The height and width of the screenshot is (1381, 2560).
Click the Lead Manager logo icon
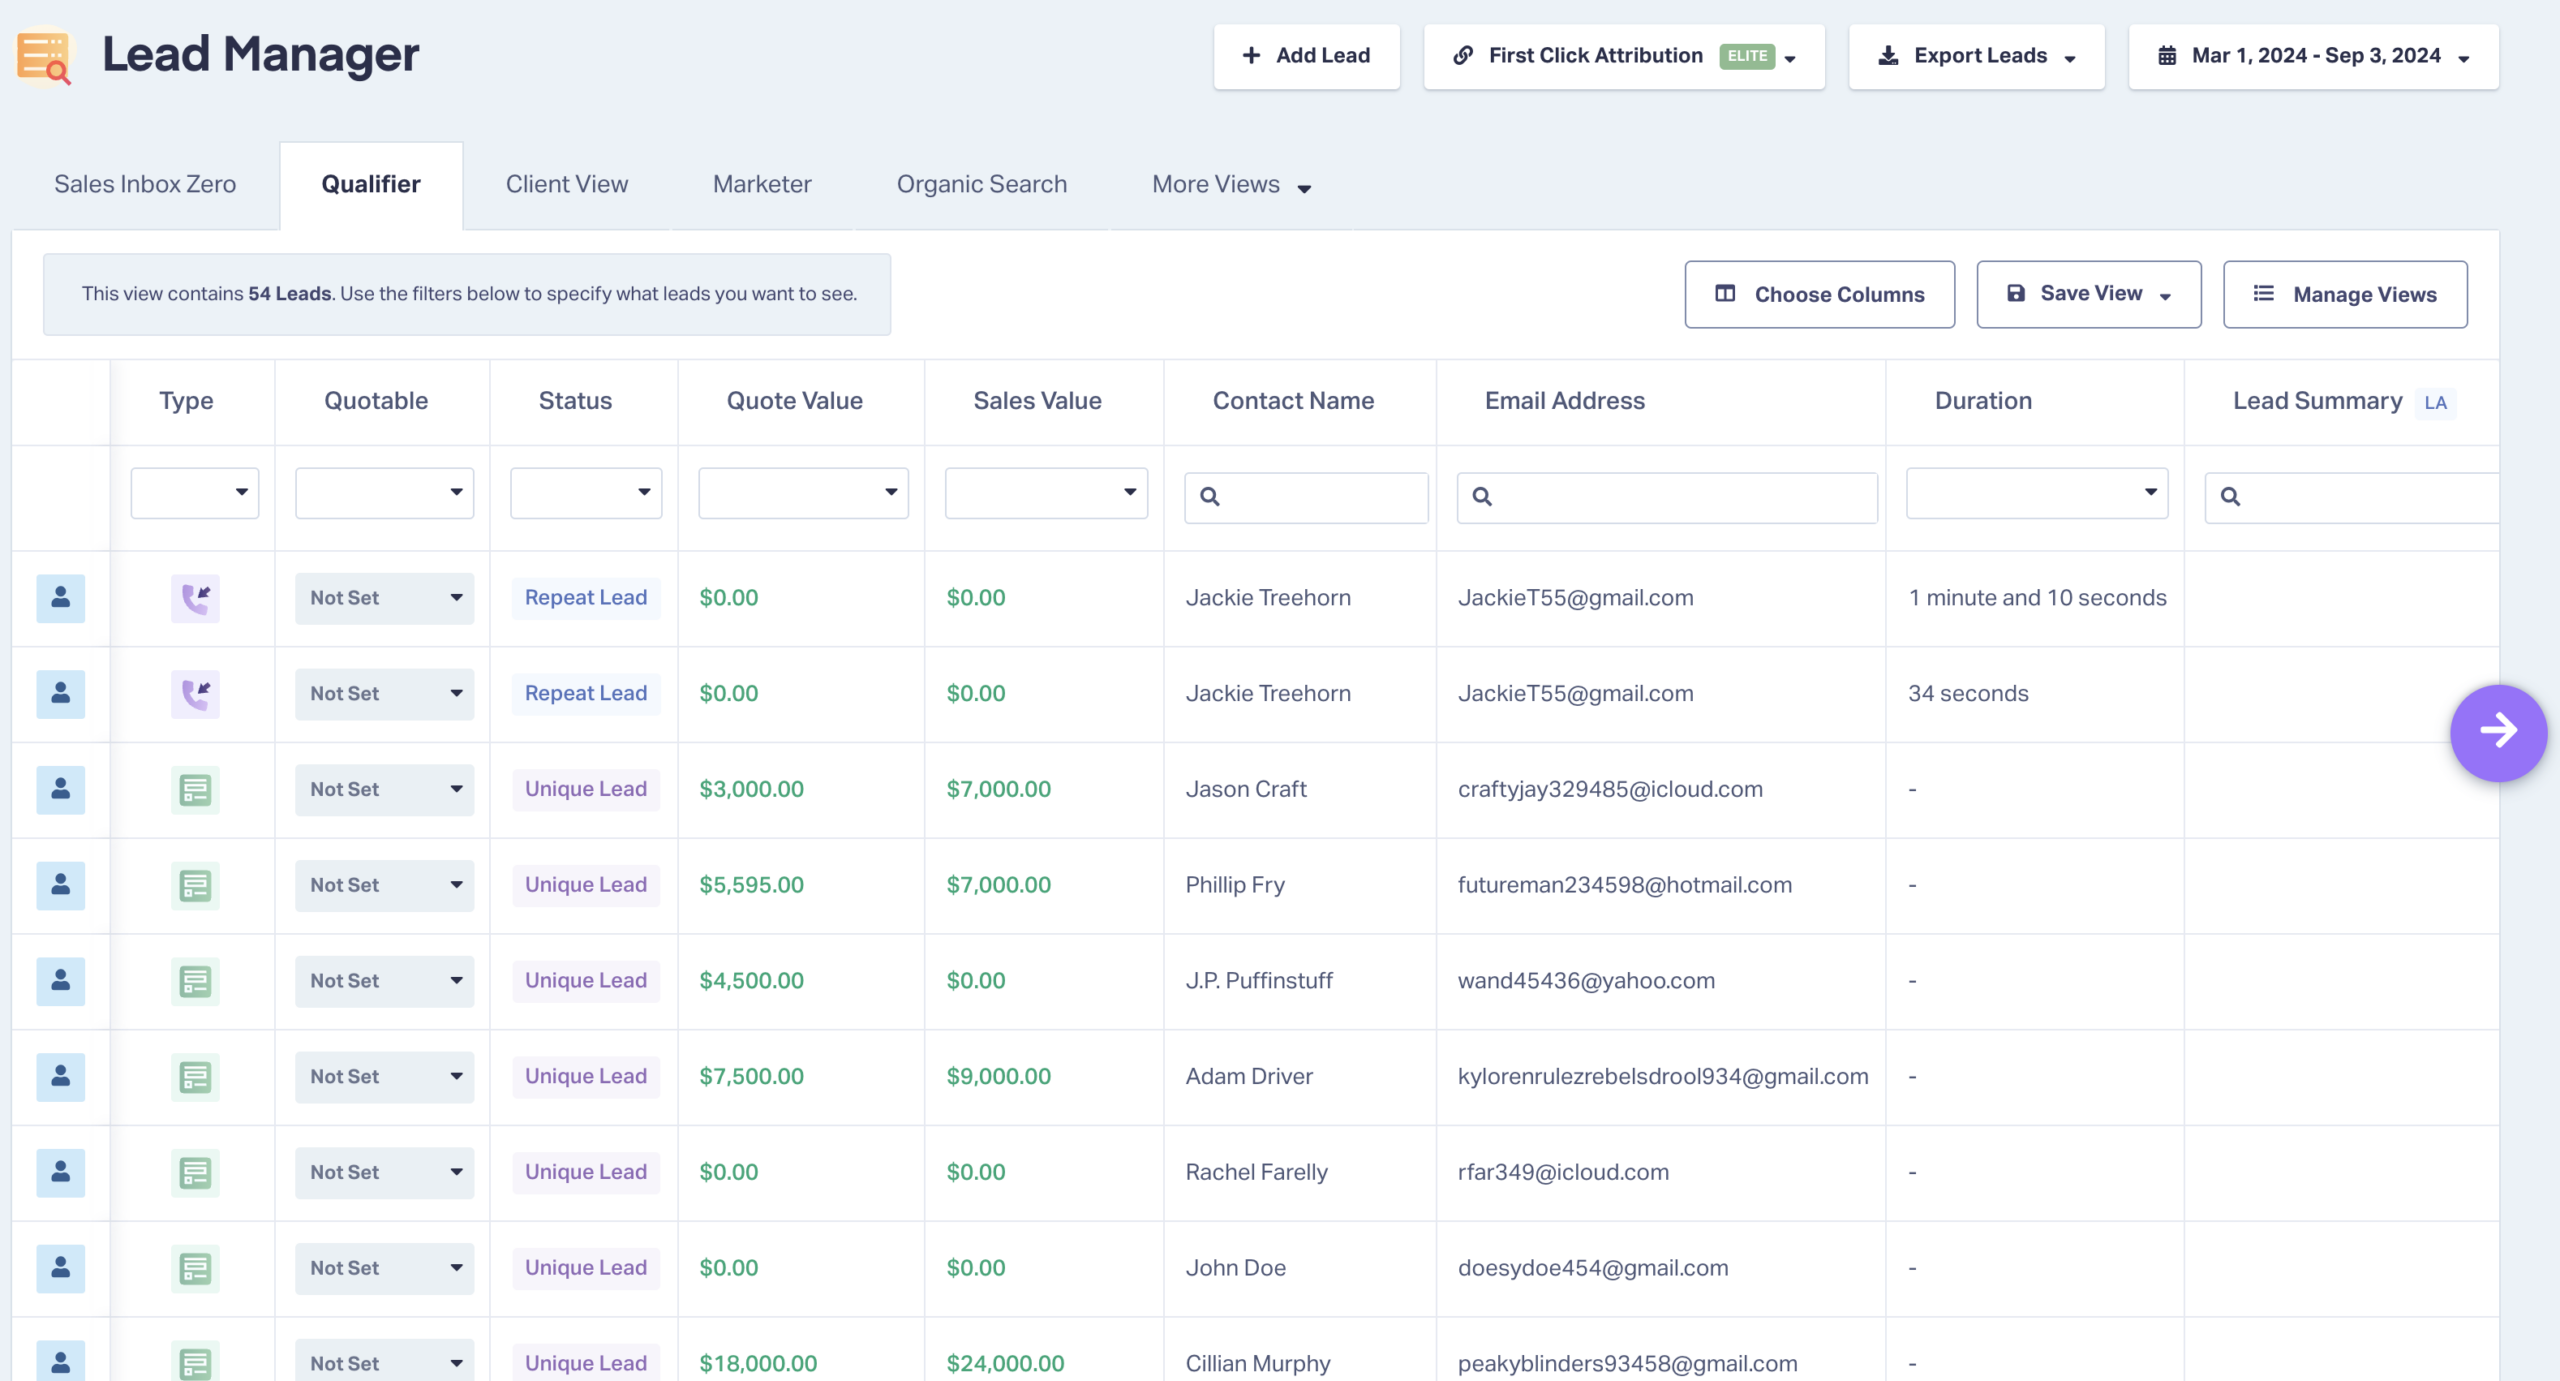pyautogui.click(x=45, y=56)
